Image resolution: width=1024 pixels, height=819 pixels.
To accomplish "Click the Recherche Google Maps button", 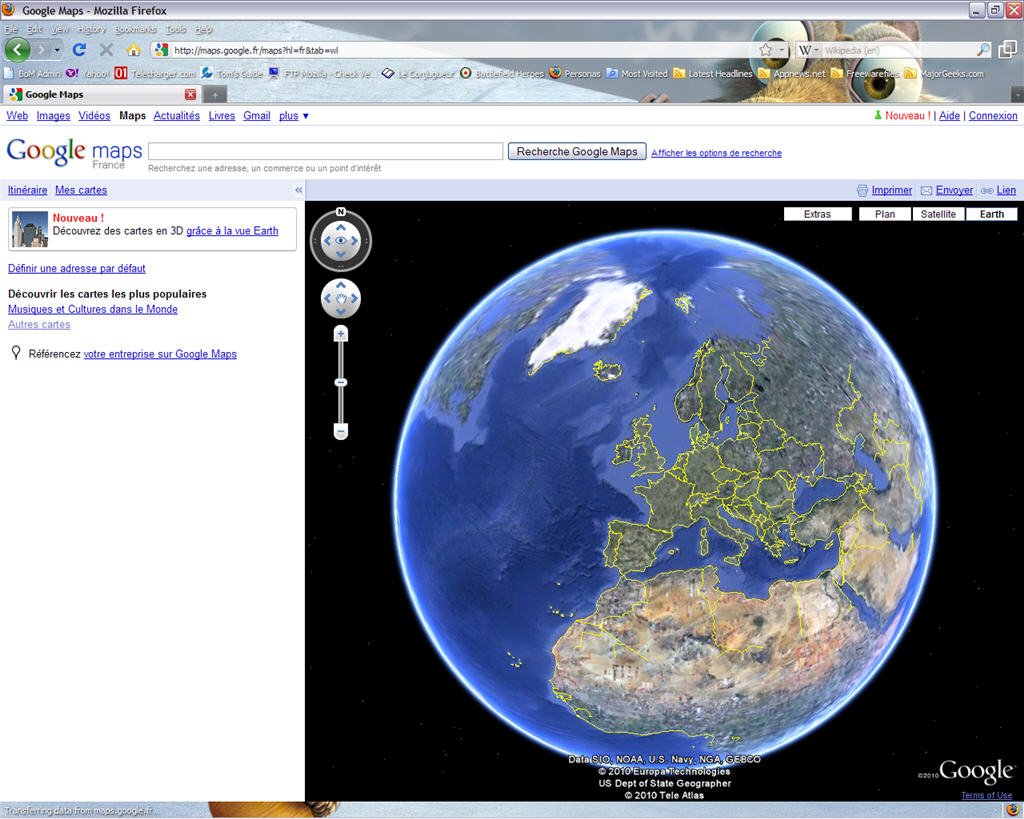I will [577, 152].
